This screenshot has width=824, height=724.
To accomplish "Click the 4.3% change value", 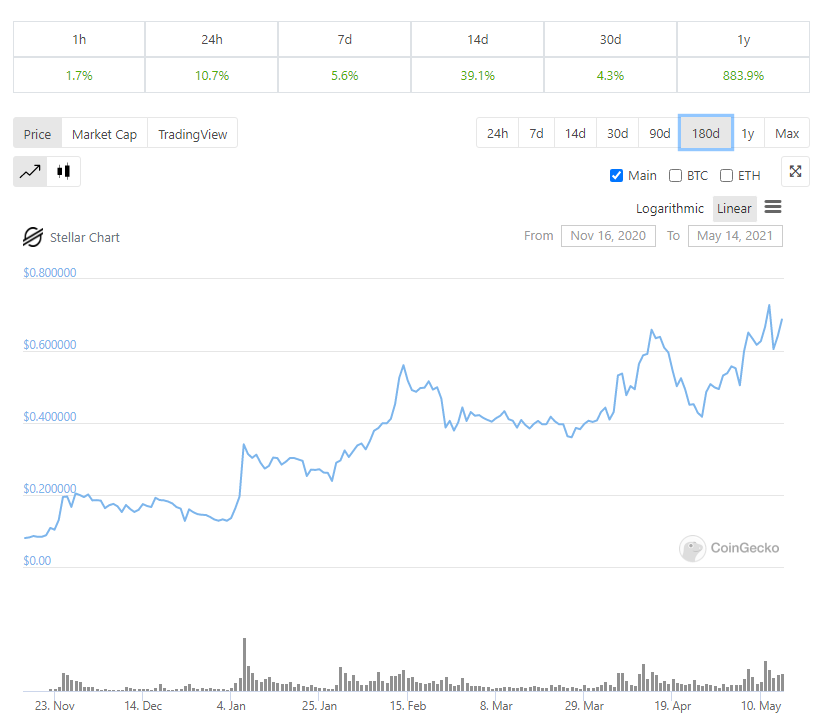I will [x=610, y=76].
